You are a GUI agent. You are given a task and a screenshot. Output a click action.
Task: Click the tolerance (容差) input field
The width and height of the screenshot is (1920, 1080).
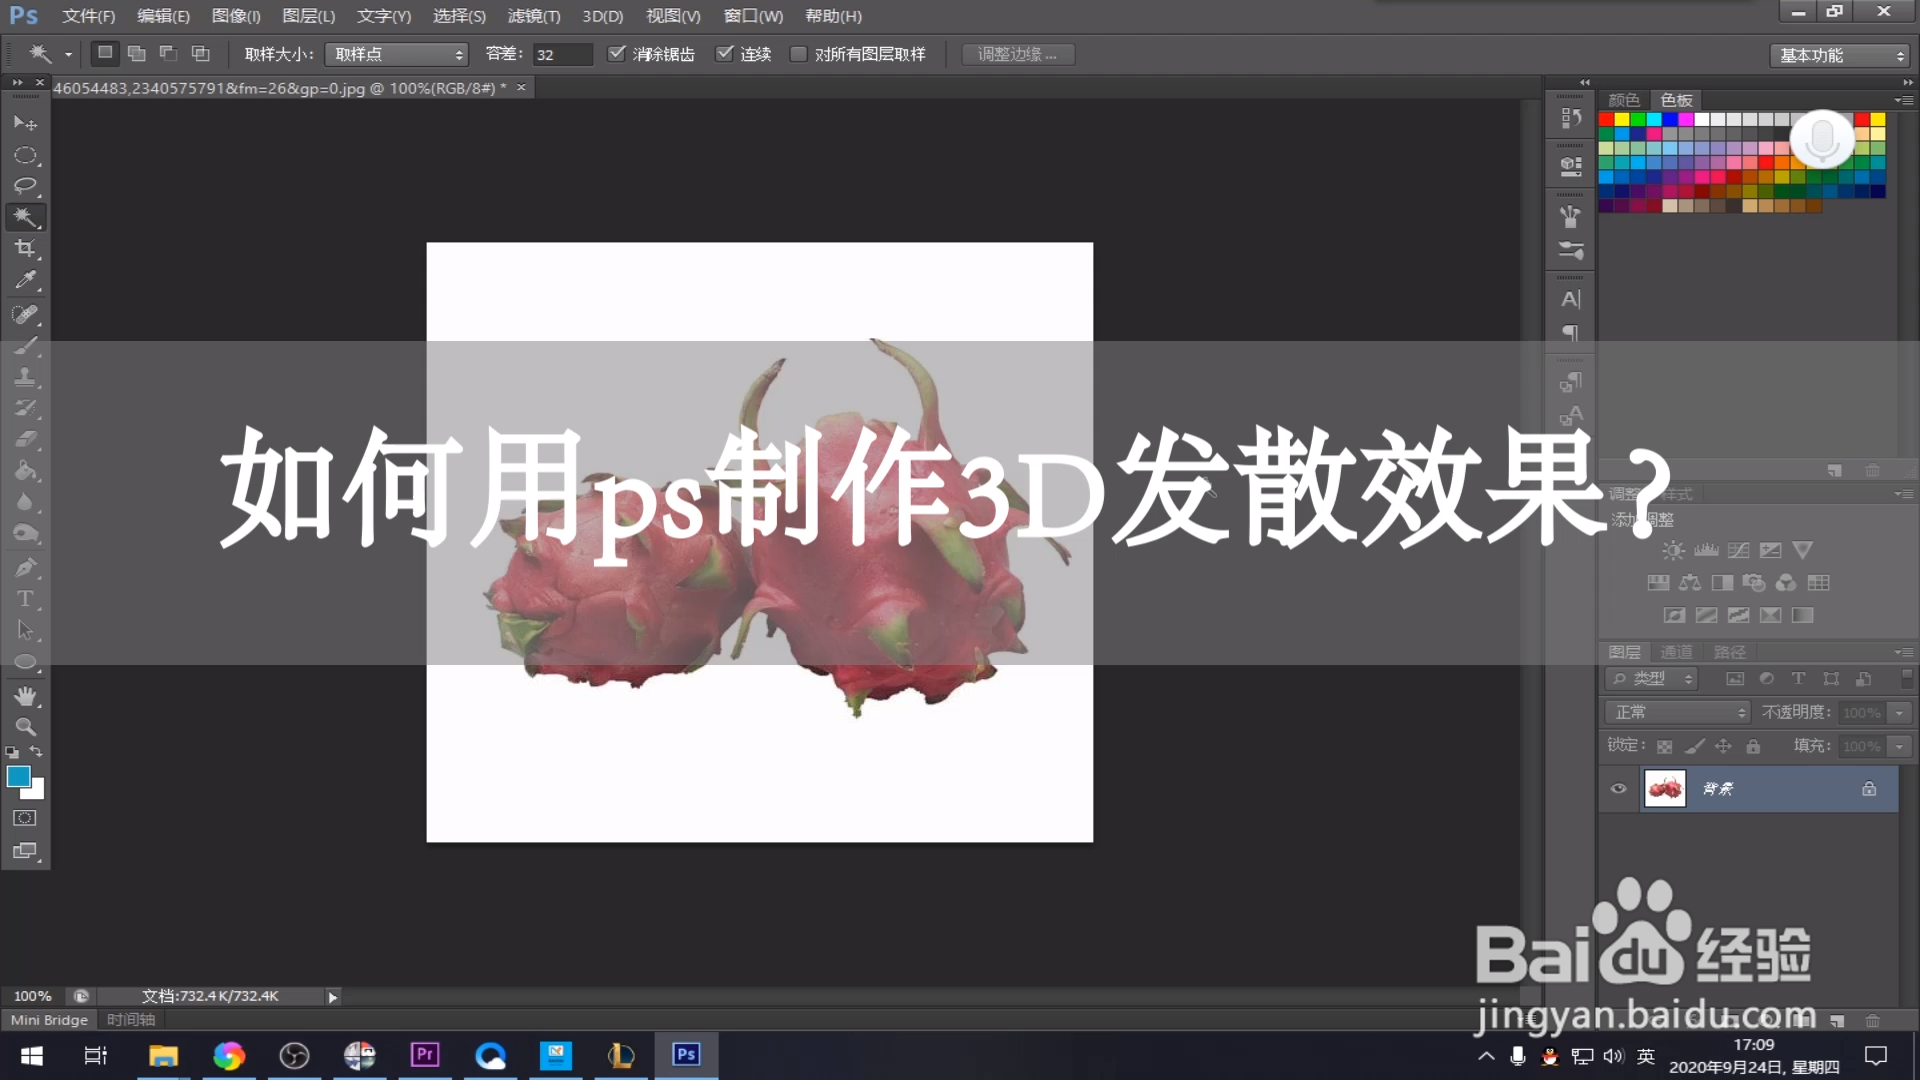(562, 54)
